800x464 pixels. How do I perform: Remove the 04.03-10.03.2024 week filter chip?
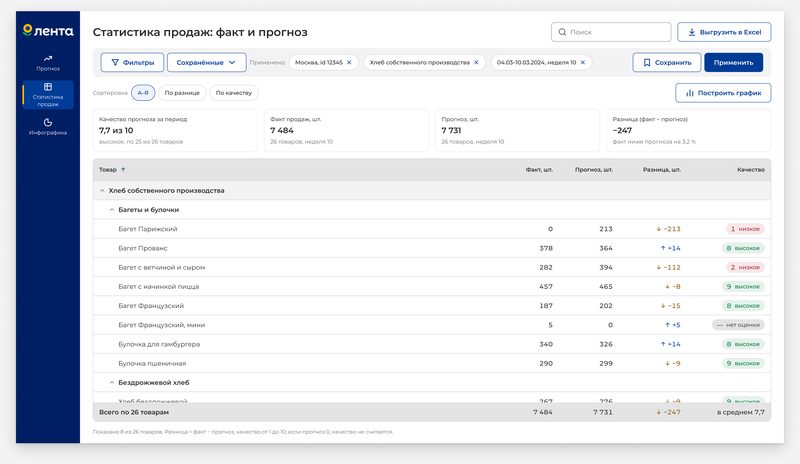(x=583, y=62)
